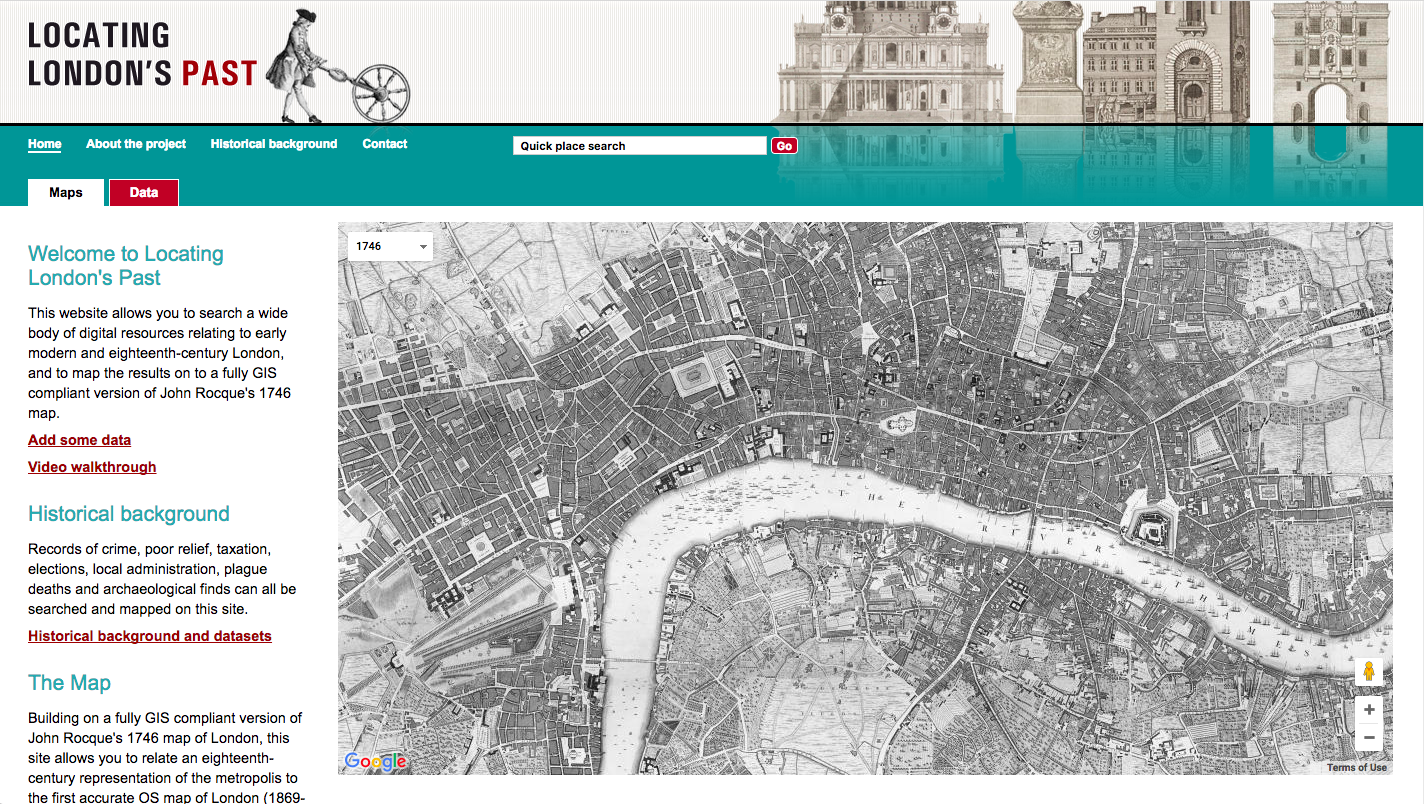Select the Maps tab
This screenshot has height=804, width=1424.
pos(66,192)
